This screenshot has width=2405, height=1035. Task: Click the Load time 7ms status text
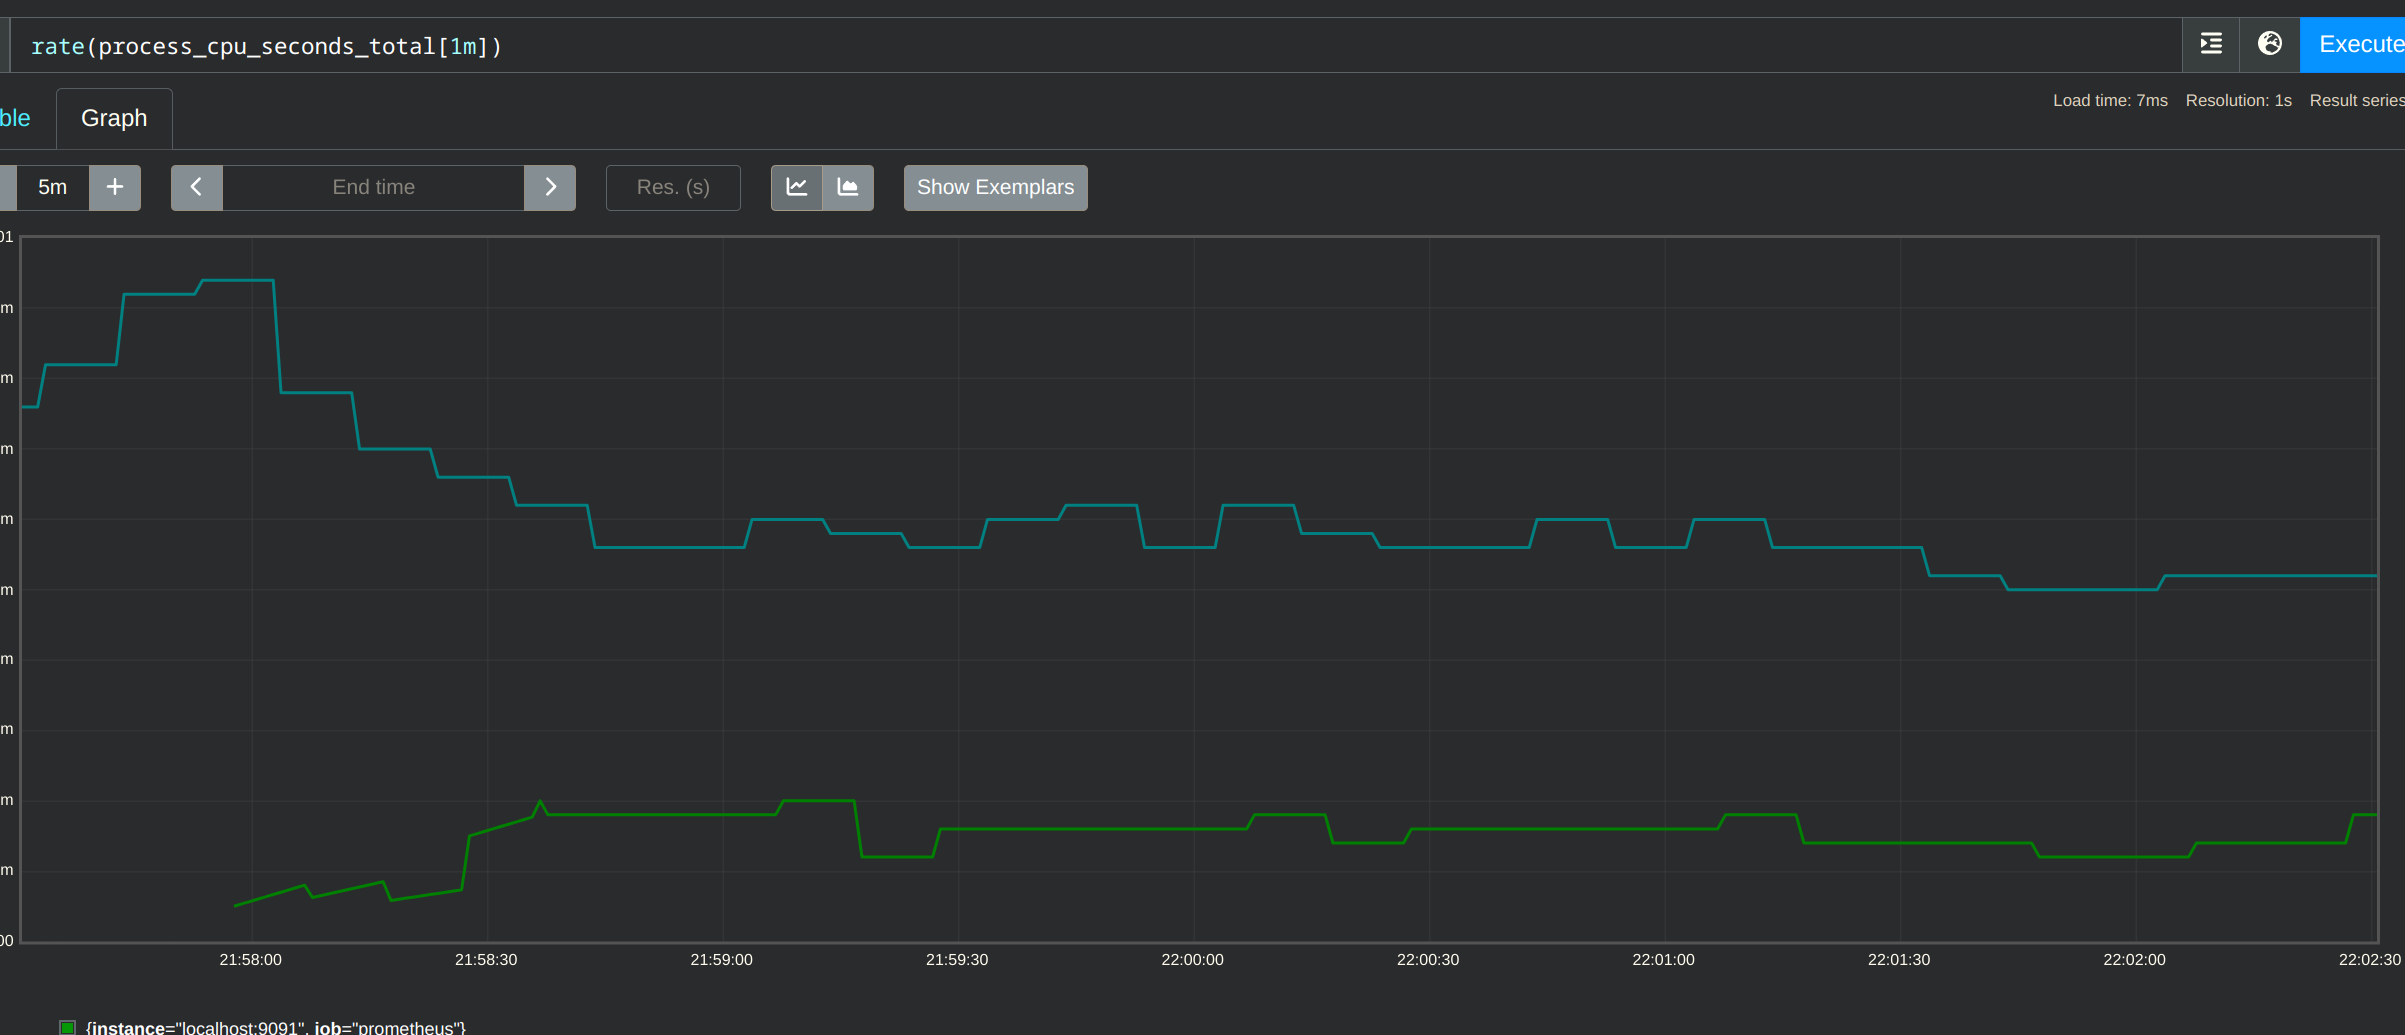pyautogui.click(x=2110, y=100)
